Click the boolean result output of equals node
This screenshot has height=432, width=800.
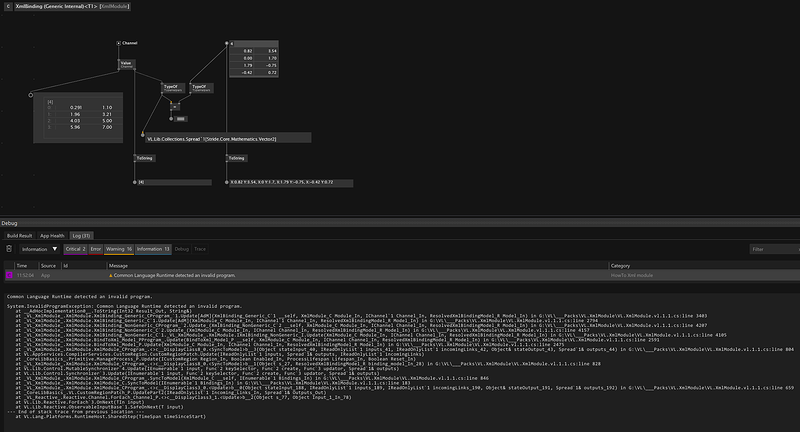(x=172, y=120)
